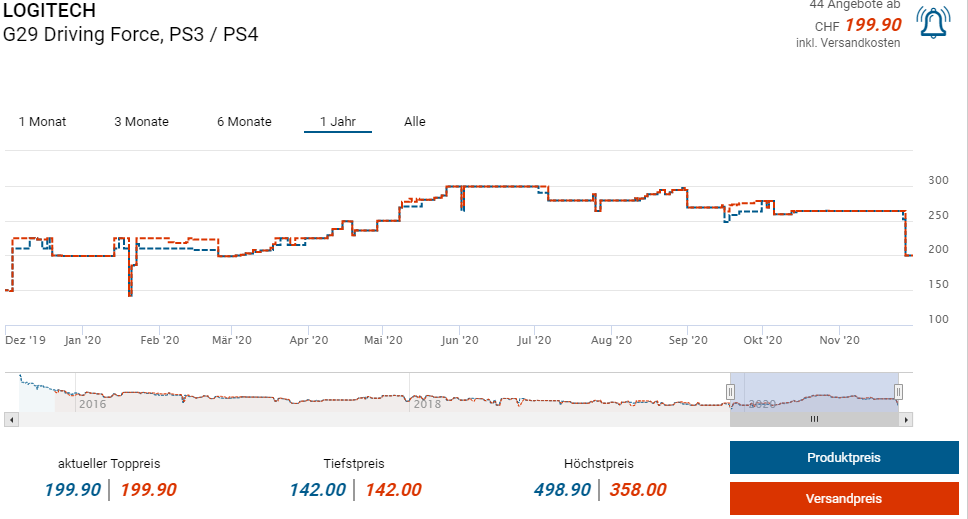The height and width of the screenshot is (519, 968).
Task: Select the 1 Jahr range tab
Action: tap(337, 122)
